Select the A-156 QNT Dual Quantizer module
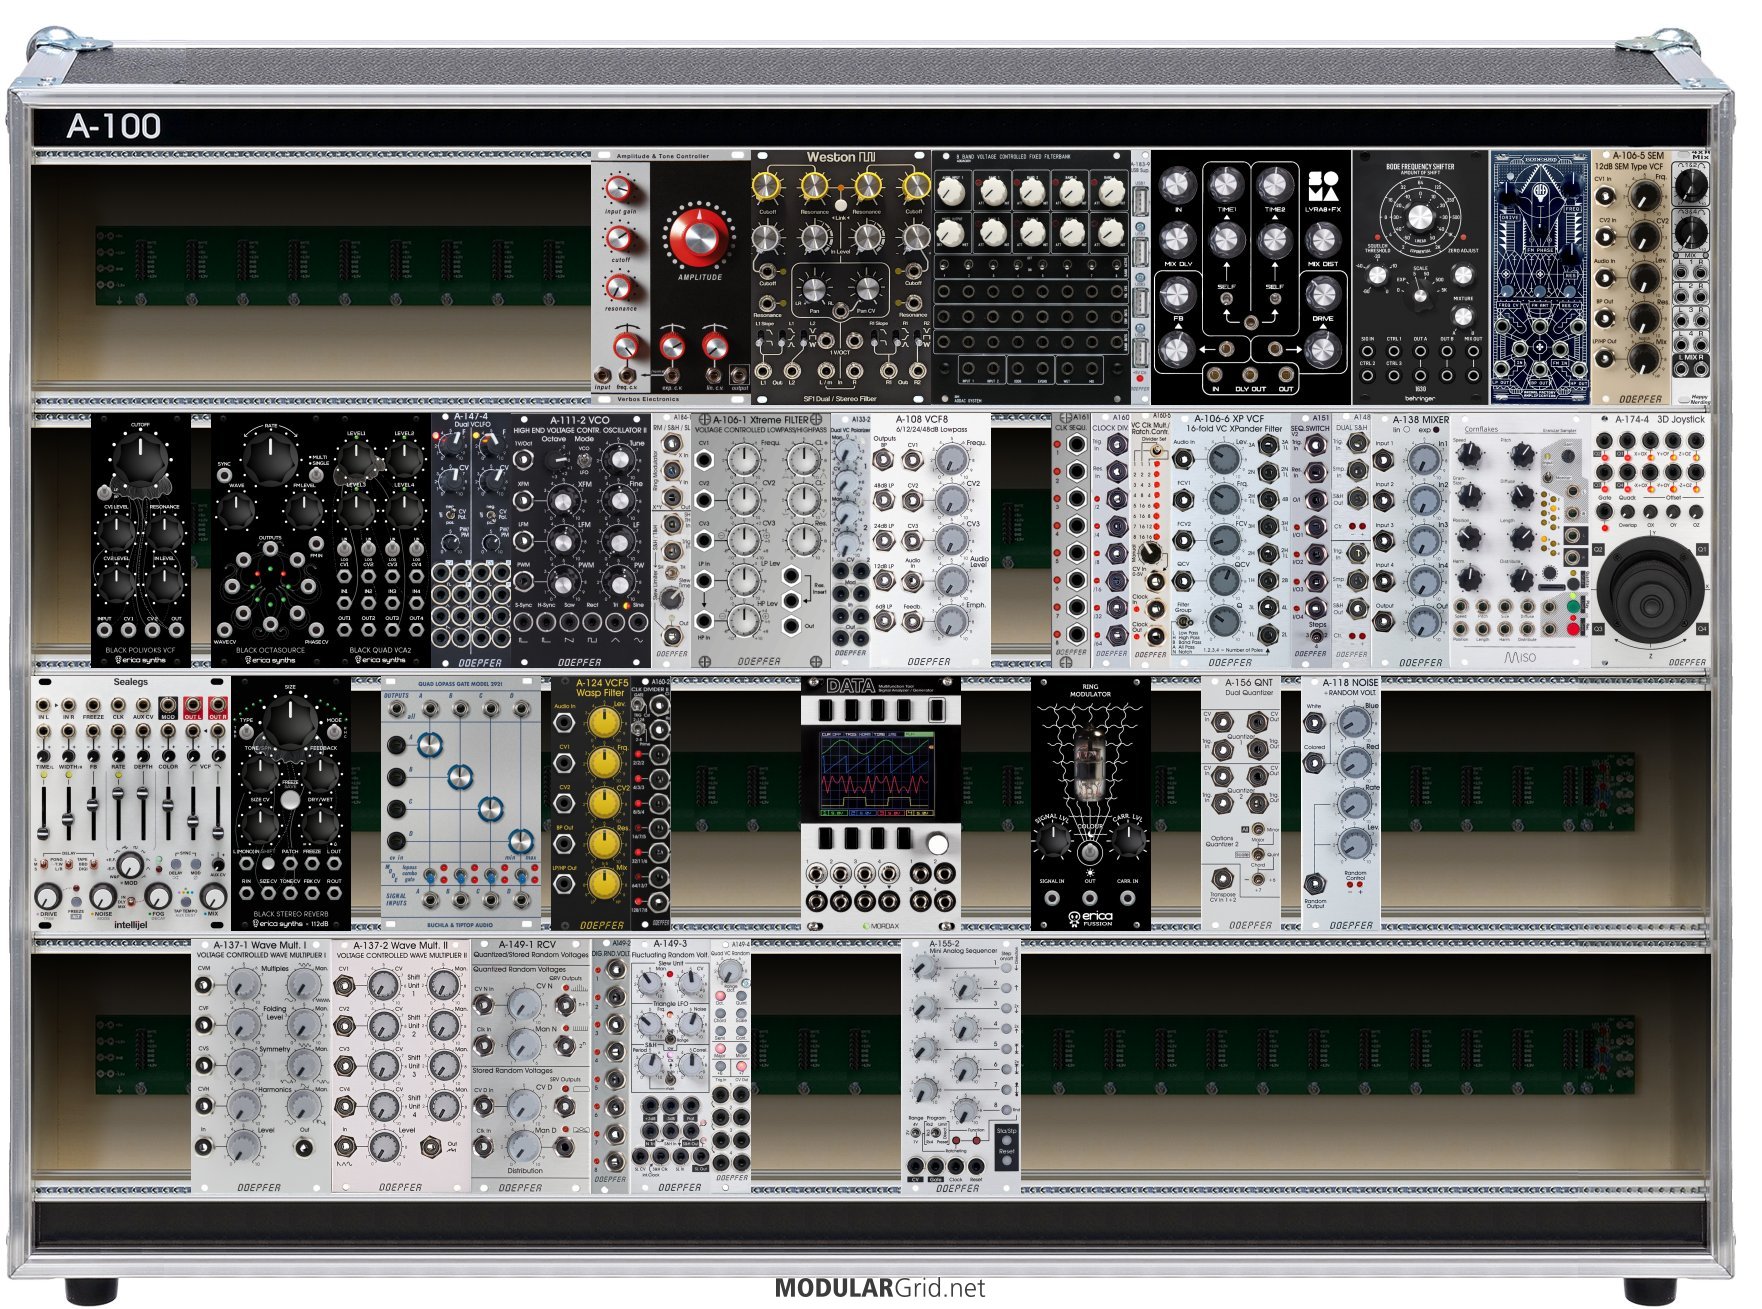This screenshot has height=1309, width=1762. tap(1241, 804)
